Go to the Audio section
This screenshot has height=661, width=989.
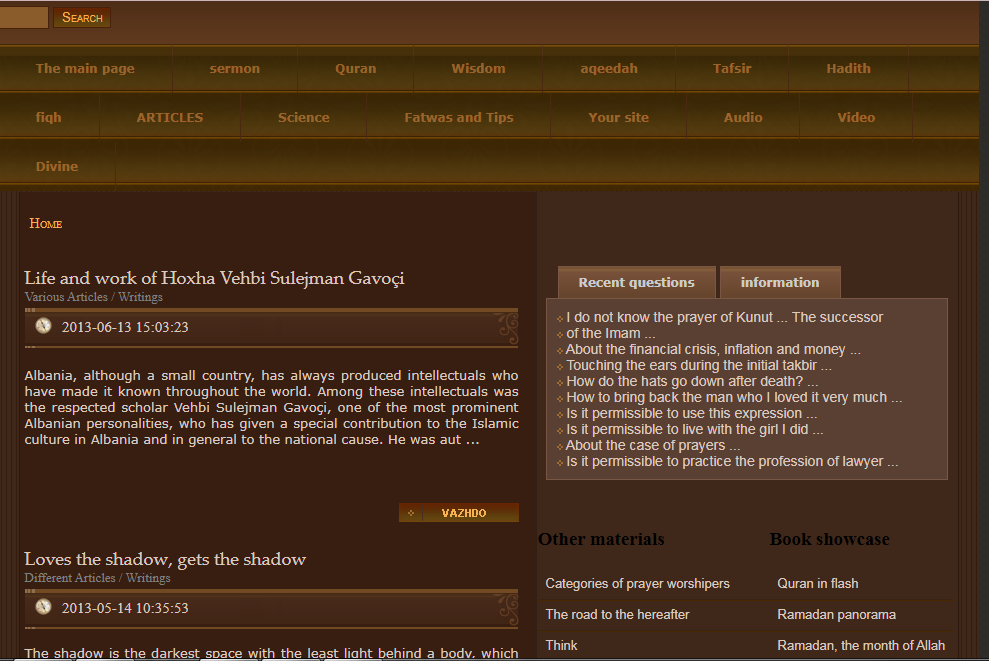(x=743, y=117)
